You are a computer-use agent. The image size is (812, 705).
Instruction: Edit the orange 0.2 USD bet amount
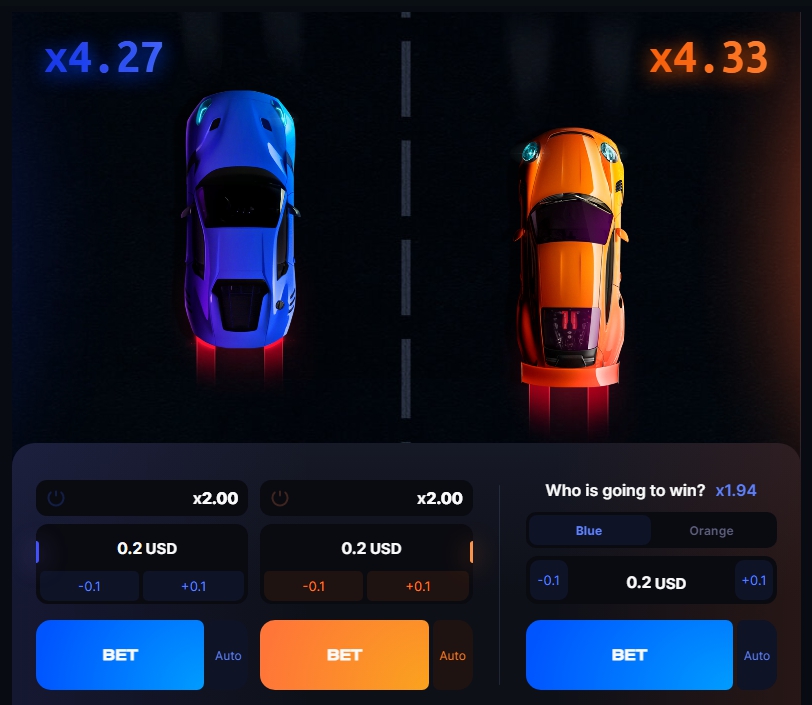click(x=371, y=548)
